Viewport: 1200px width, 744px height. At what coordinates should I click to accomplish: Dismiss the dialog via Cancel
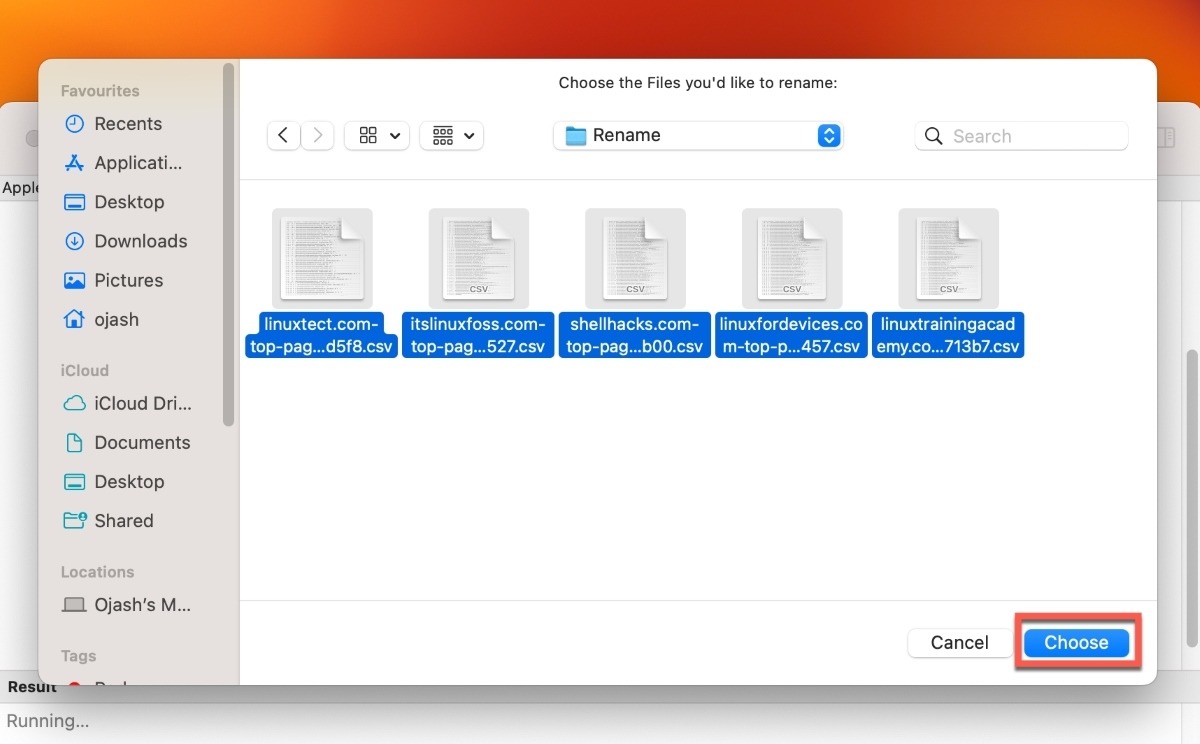click(958, 642)
